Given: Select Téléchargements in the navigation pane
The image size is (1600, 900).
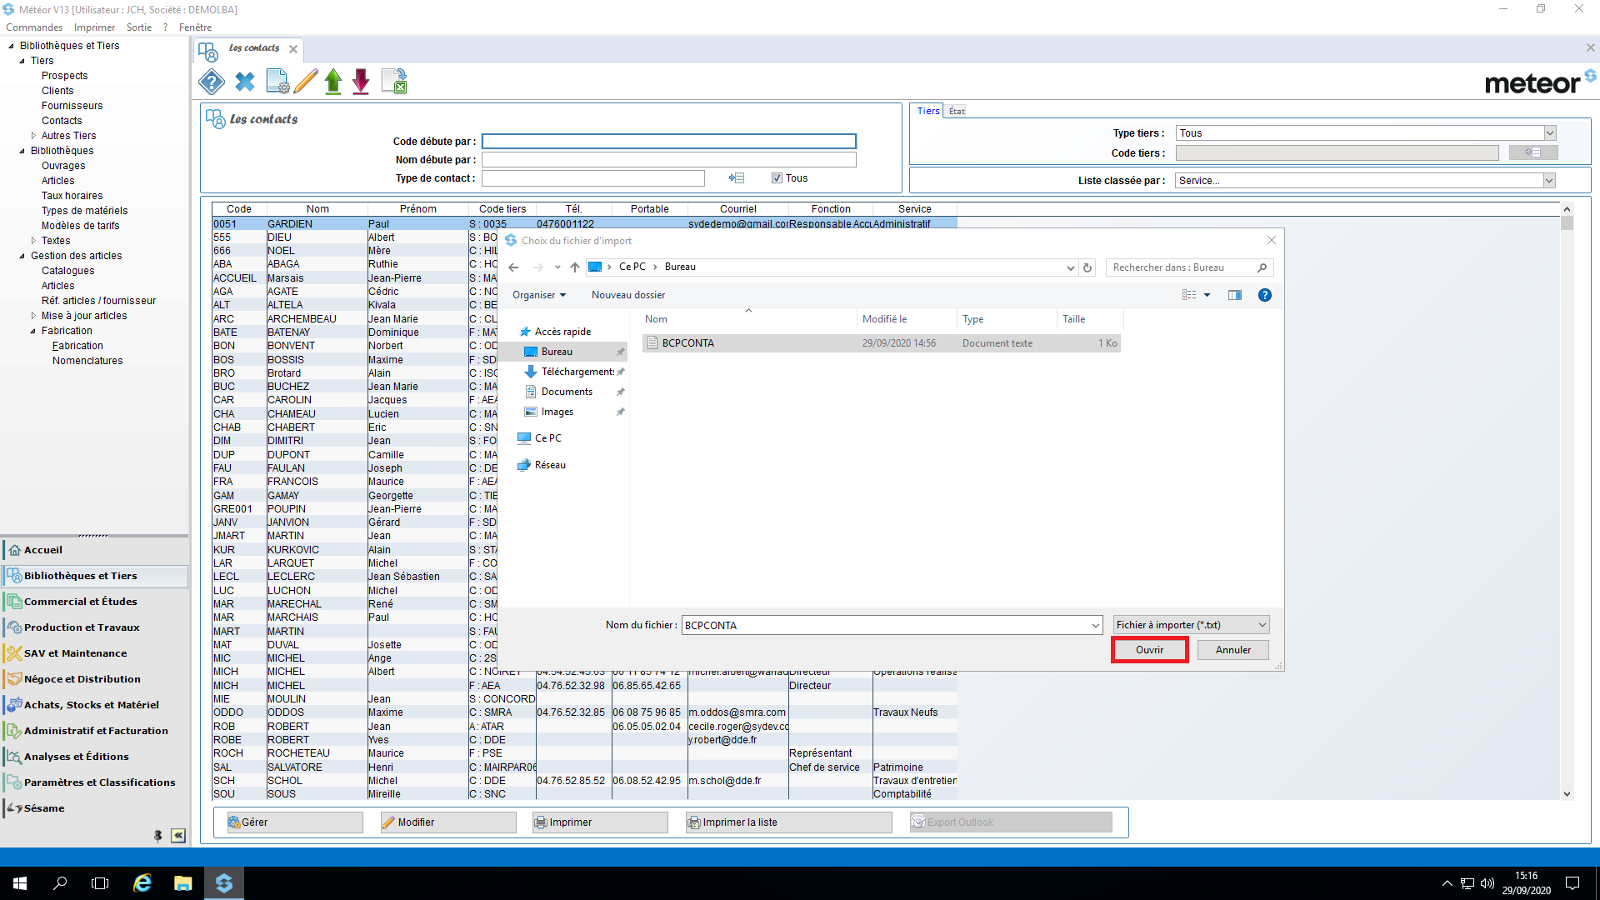Looking at the screenshot, I should coord(577,372).
